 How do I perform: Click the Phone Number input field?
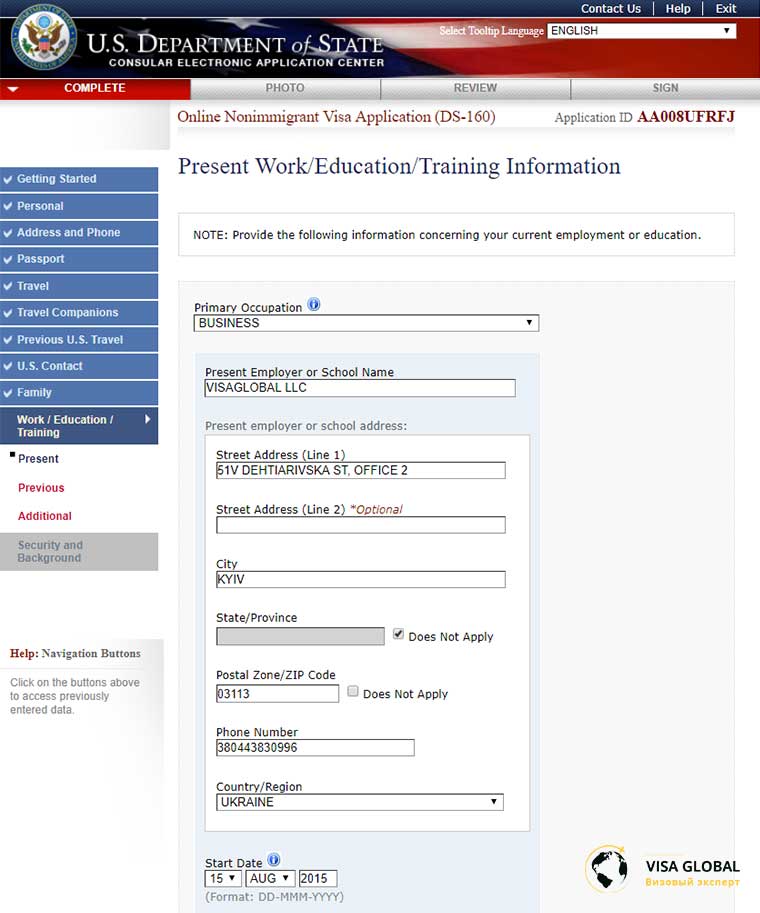coord(315,748)
